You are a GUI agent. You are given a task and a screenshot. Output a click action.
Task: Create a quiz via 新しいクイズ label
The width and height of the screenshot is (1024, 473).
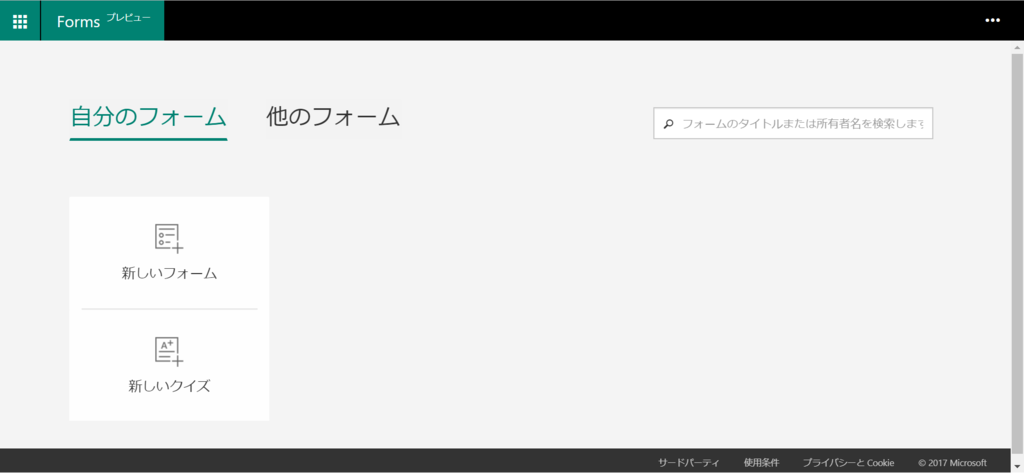[x=169, y=386]
